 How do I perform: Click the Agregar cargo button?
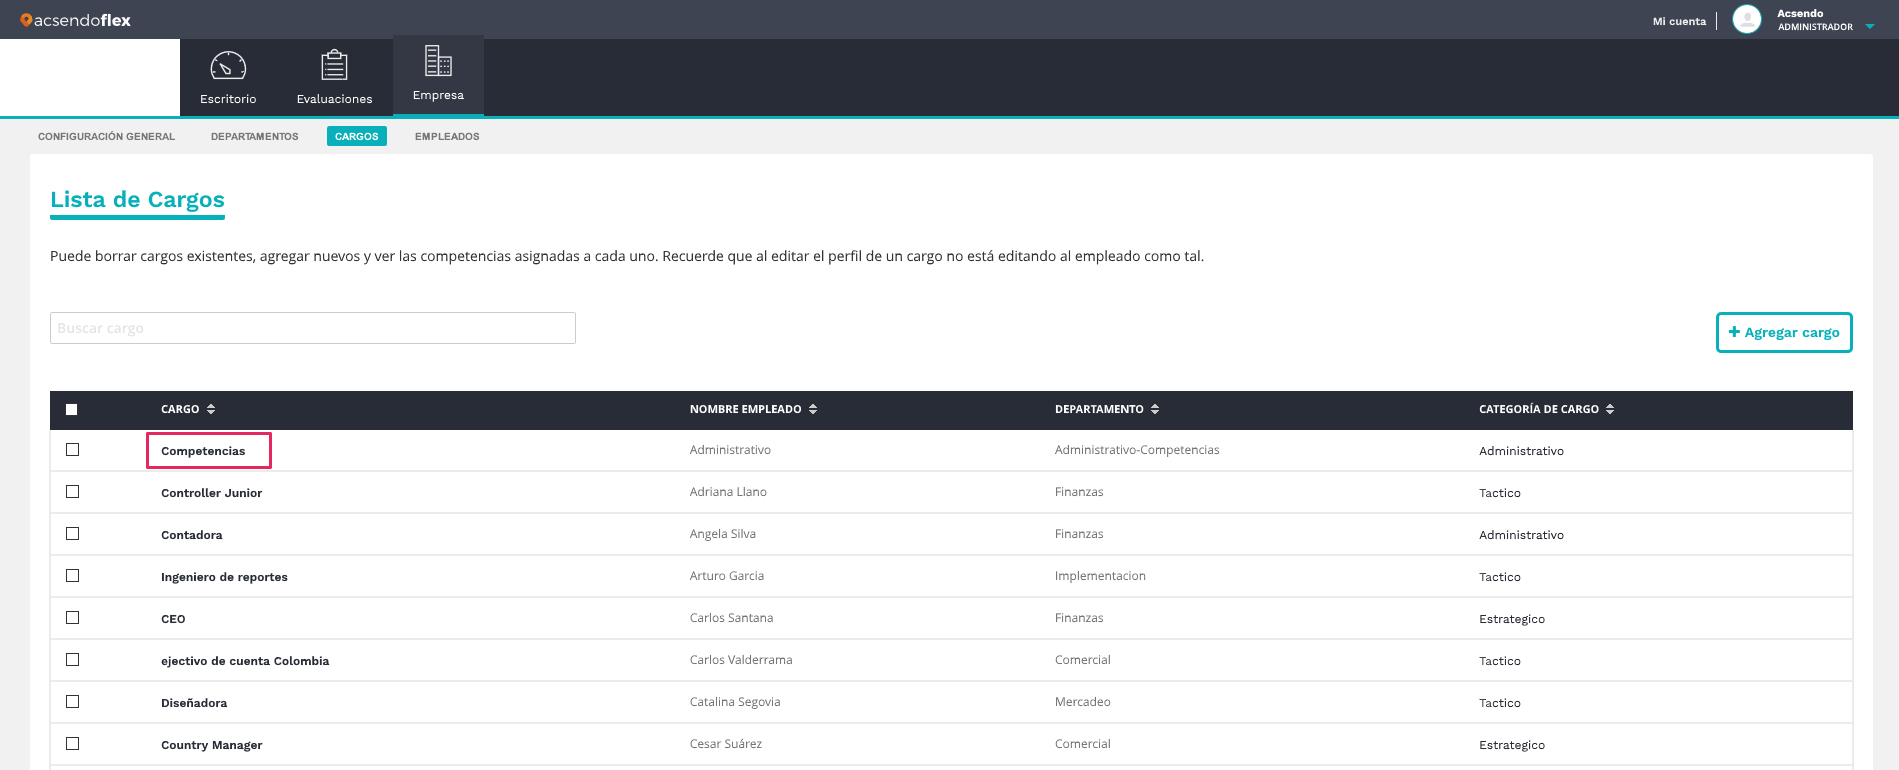coord(1784,332)
